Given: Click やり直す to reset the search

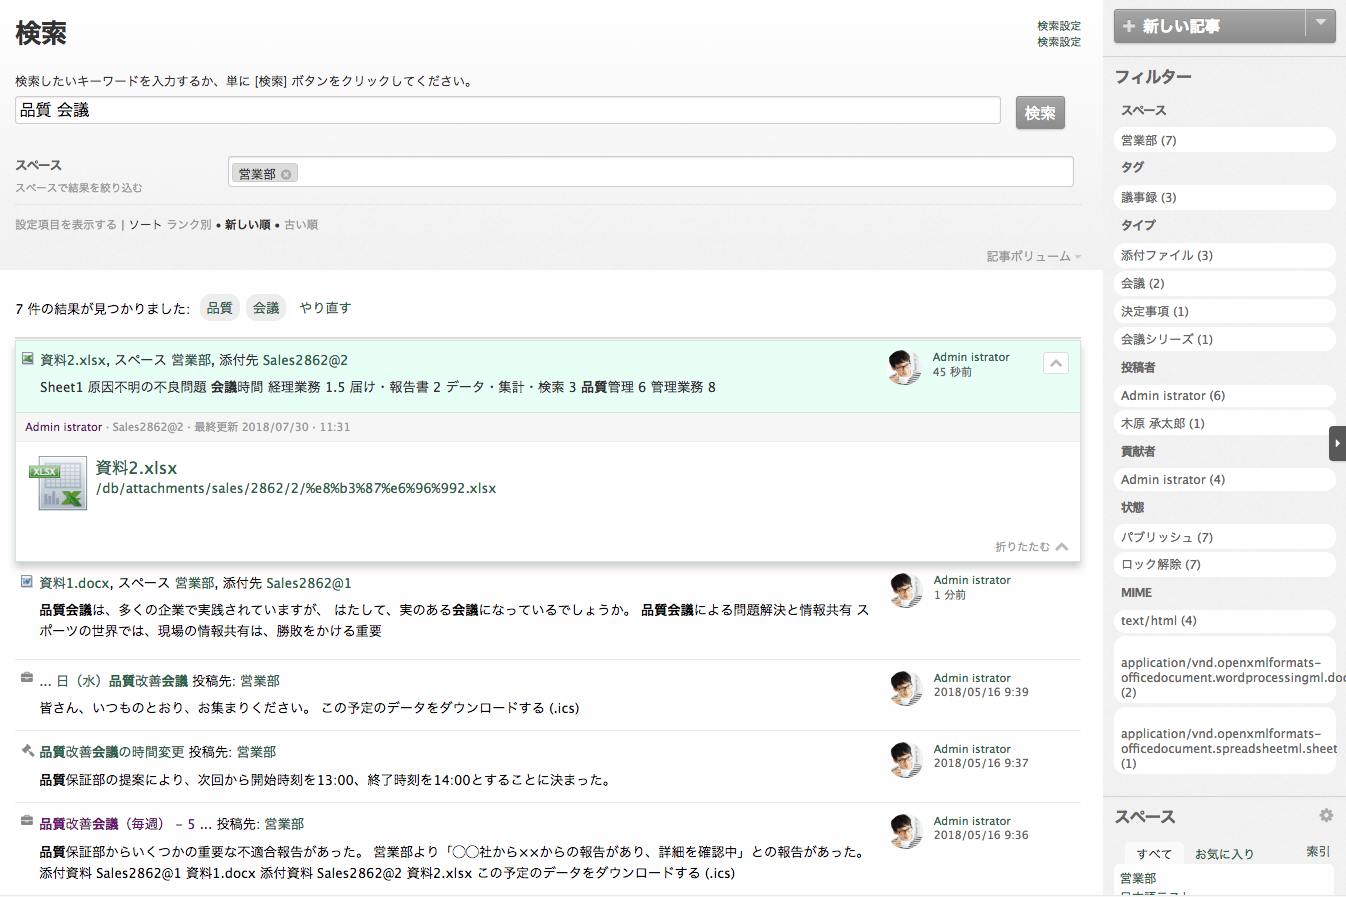Looking at the screenshot, I should point(325,308).
